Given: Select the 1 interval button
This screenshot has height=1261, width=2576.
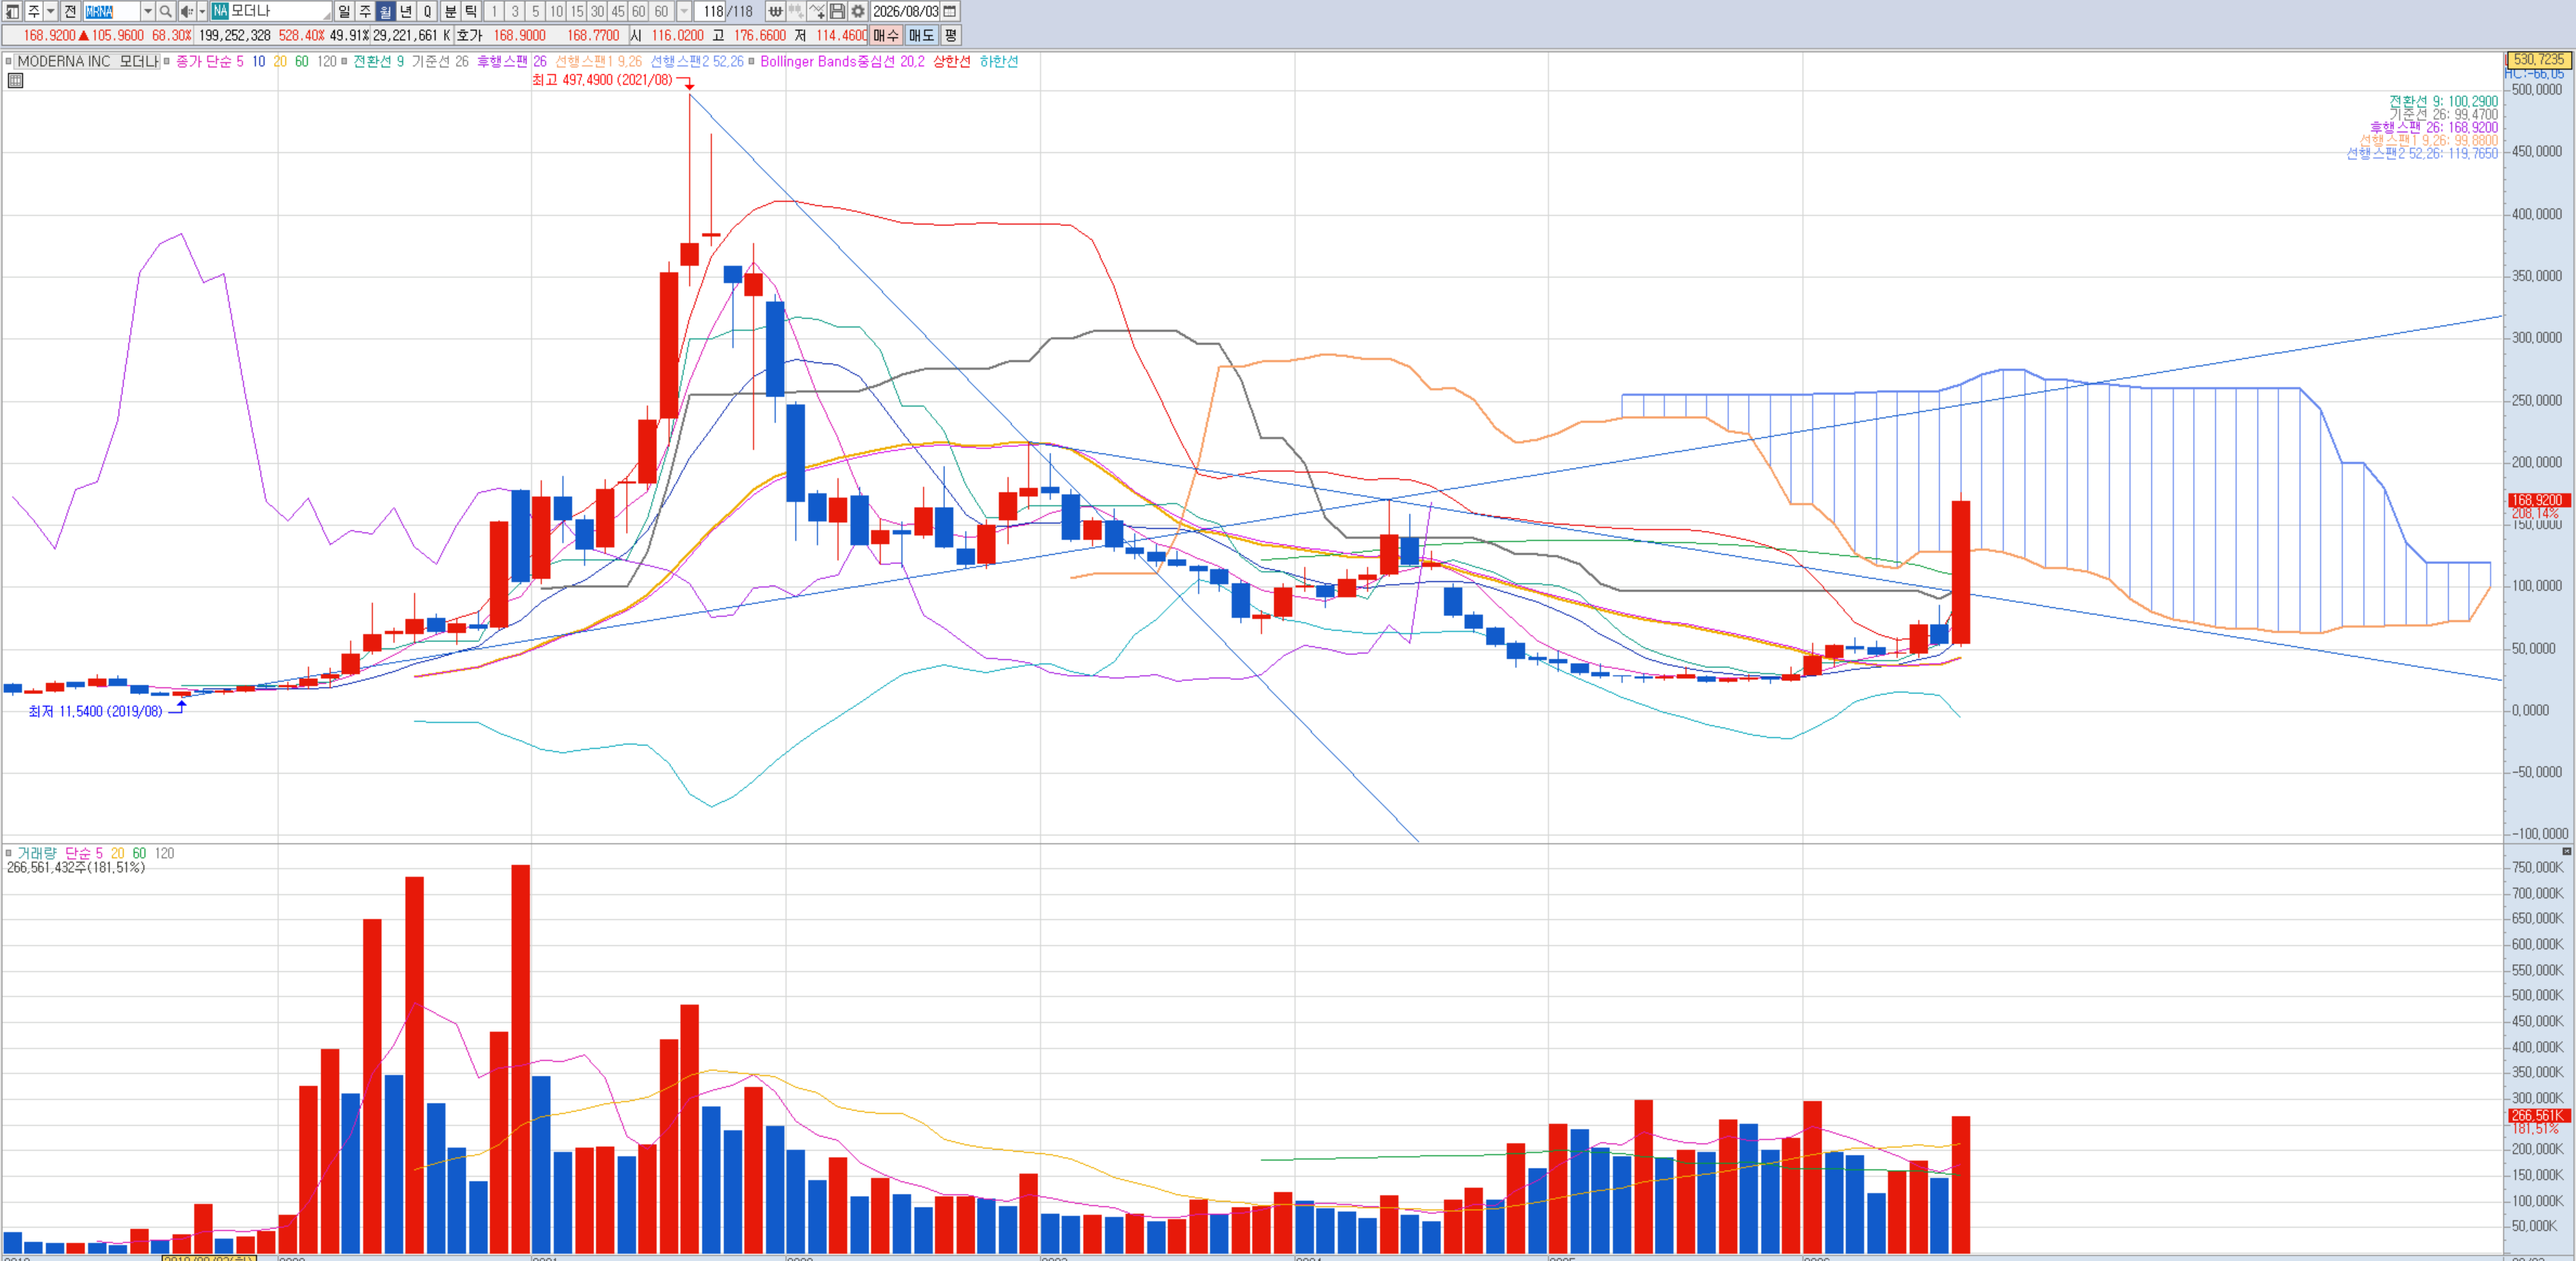Looking at the screenshot, I should 494,11.
